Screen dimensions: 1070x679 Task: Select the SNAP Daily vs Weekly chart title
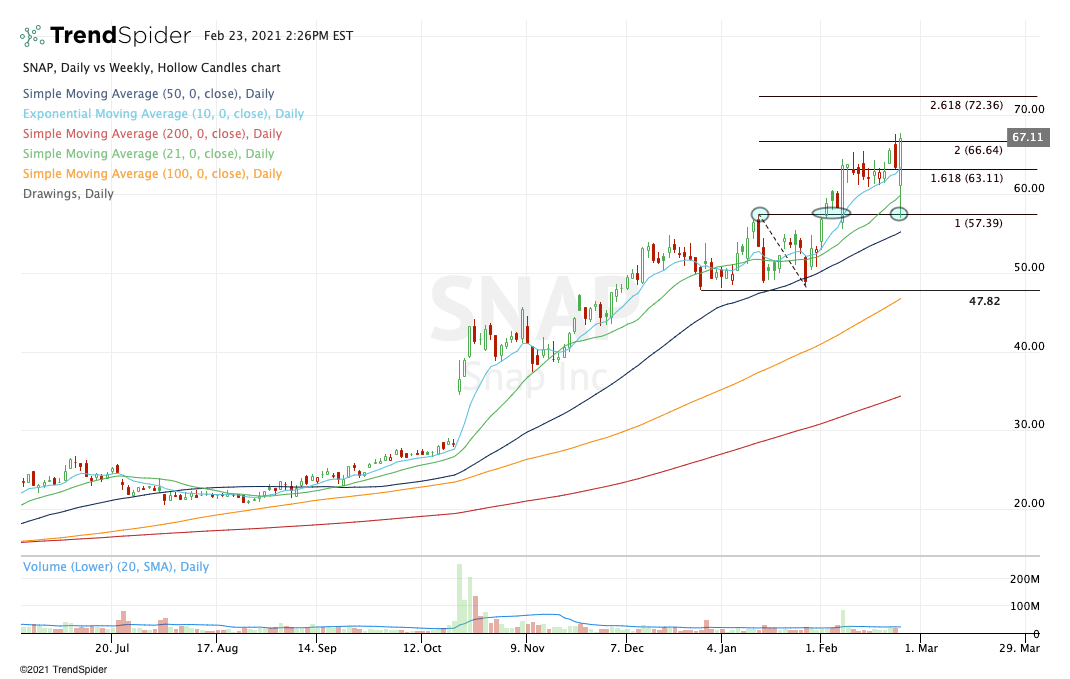(x=150, y=68)
